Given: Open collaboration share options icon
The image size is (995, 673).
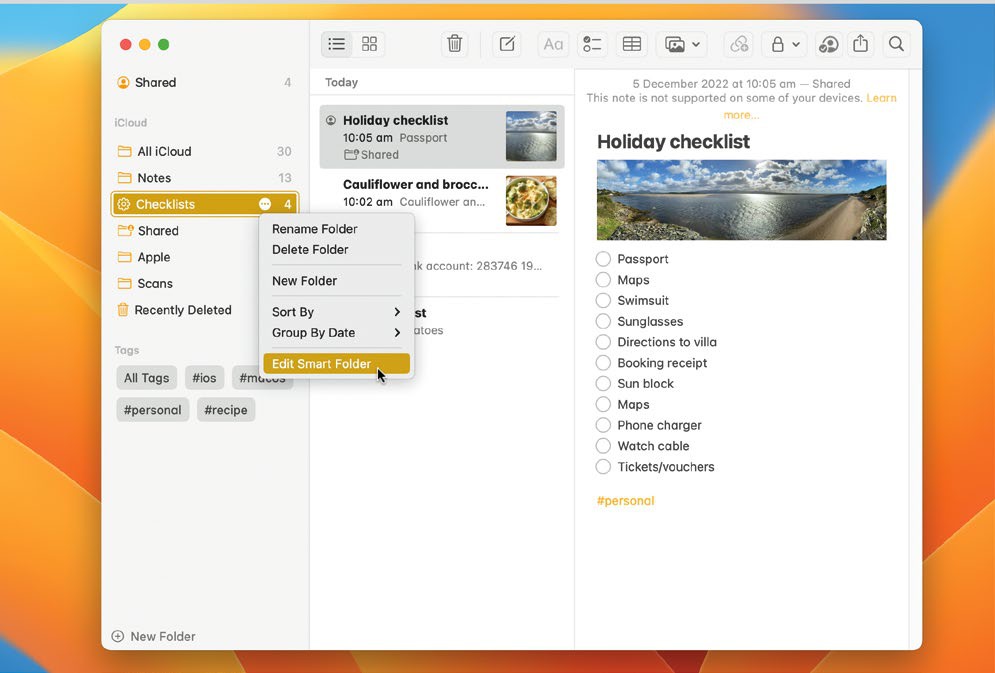Looking at the screenshot, I should (x=828, y=44).
